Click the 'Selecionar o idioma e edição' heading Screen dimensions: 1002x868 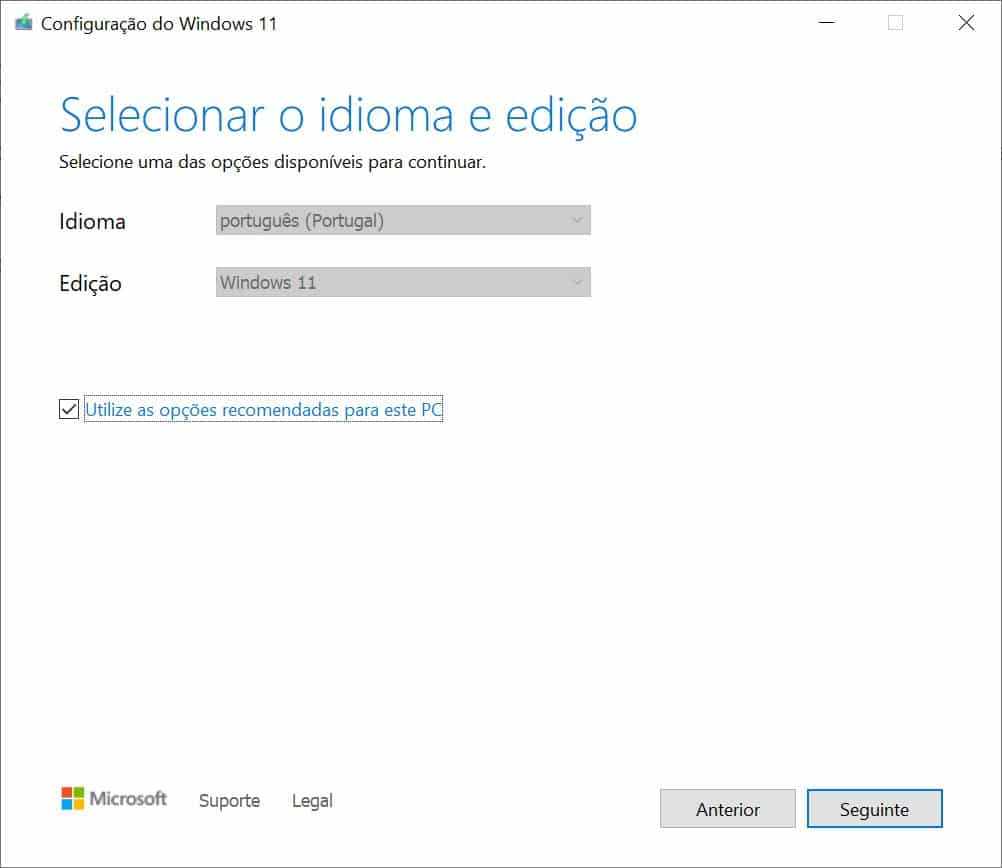point(348,115)
